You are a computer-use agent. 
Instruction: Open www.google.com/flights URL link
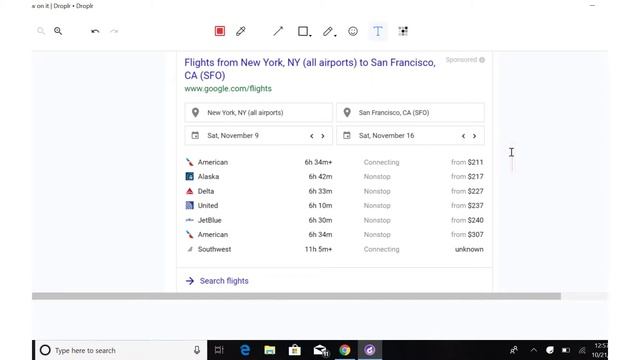pyautogui.click(x=228, y=89)
